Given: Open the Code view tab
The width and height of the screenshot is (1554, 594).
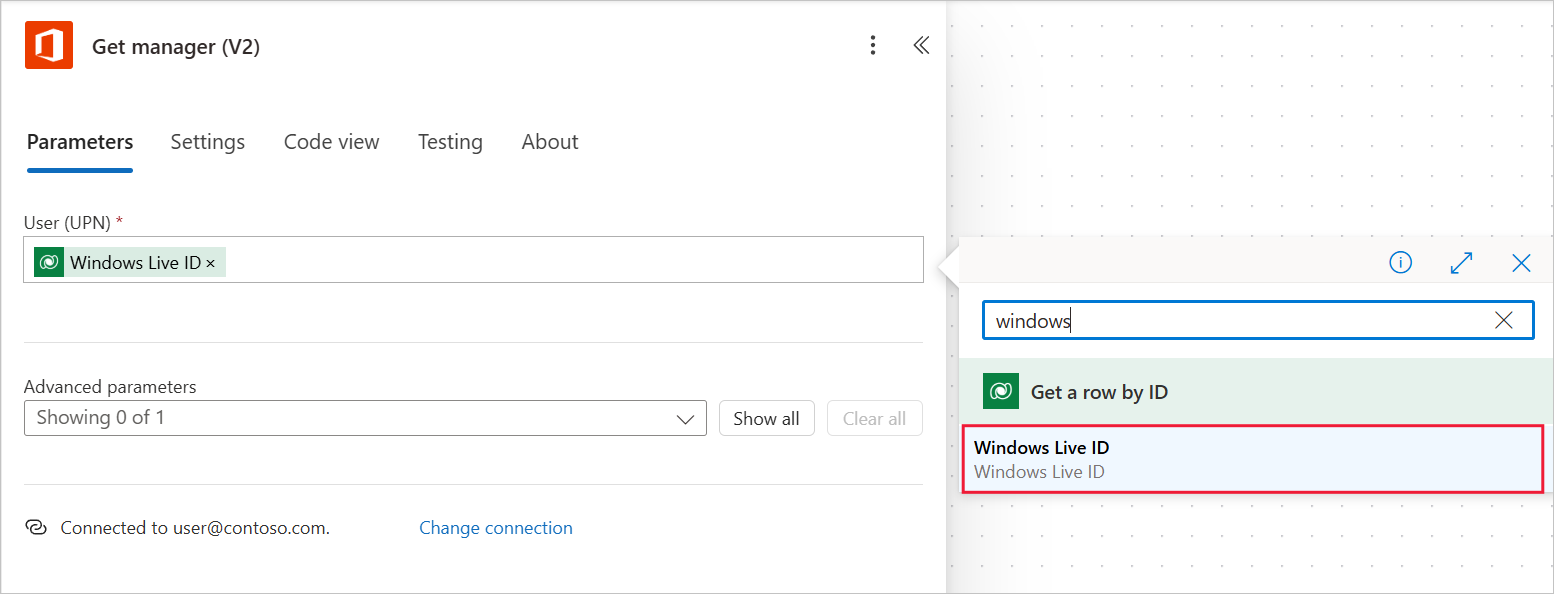Looking at the screenshot, I should coord(331,142).
